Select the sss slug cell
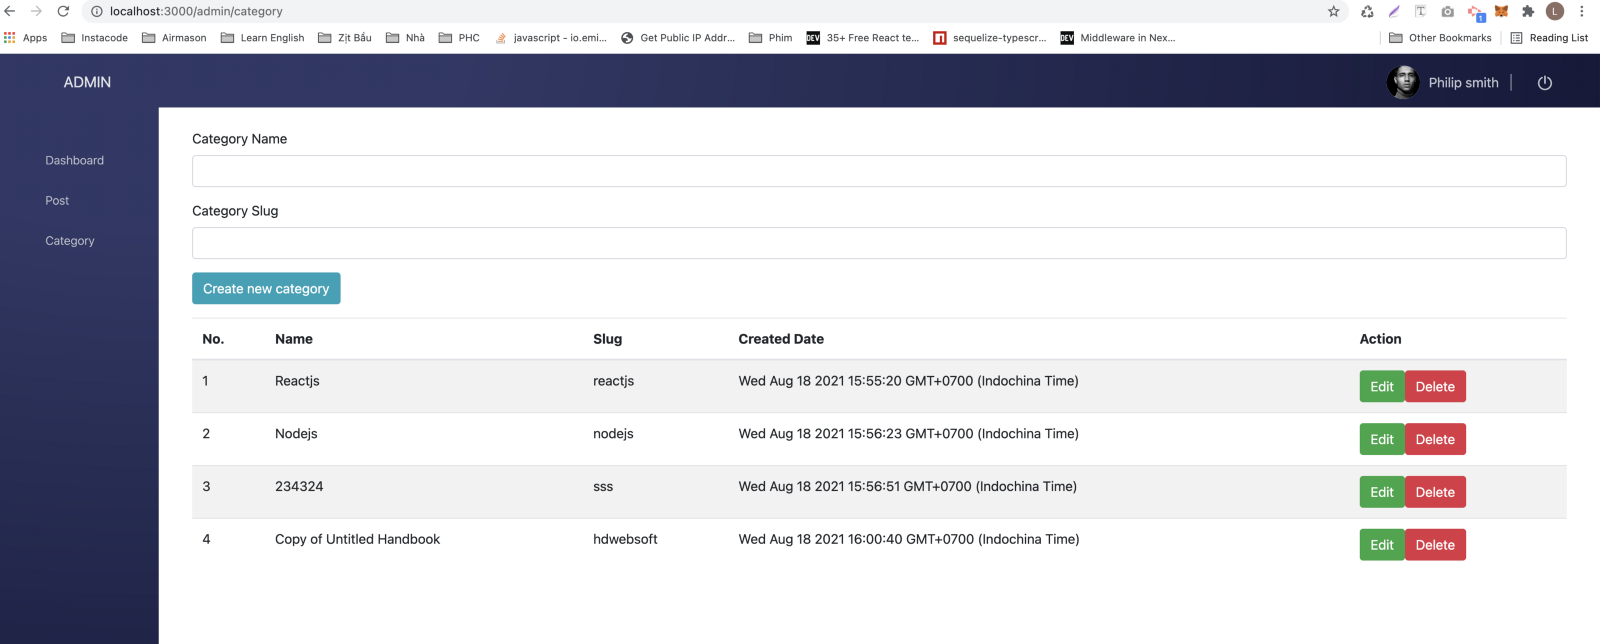The image size is (1600, 644). (603, 487)
